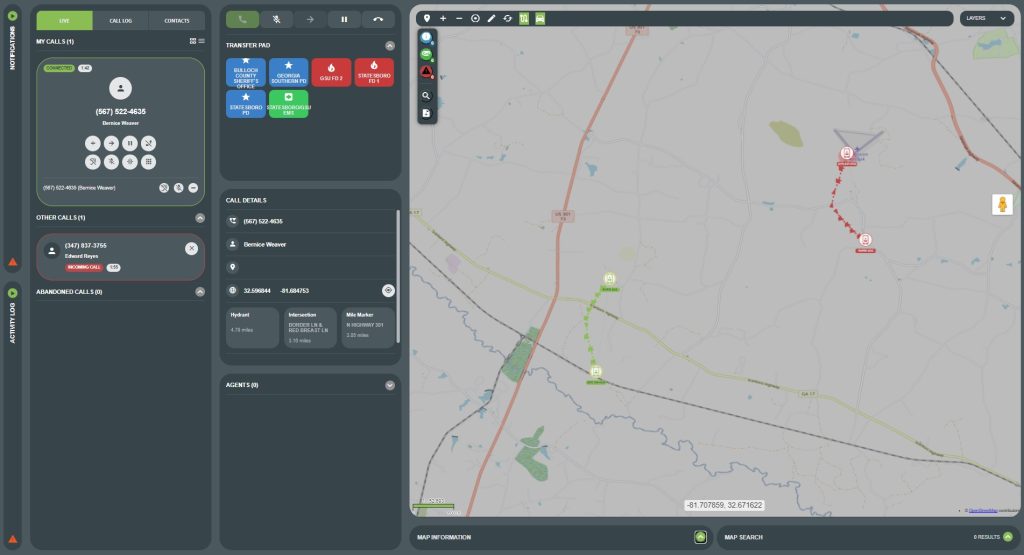Transfer call to Bulloch County Sheriff's Office

click(246, 73)
